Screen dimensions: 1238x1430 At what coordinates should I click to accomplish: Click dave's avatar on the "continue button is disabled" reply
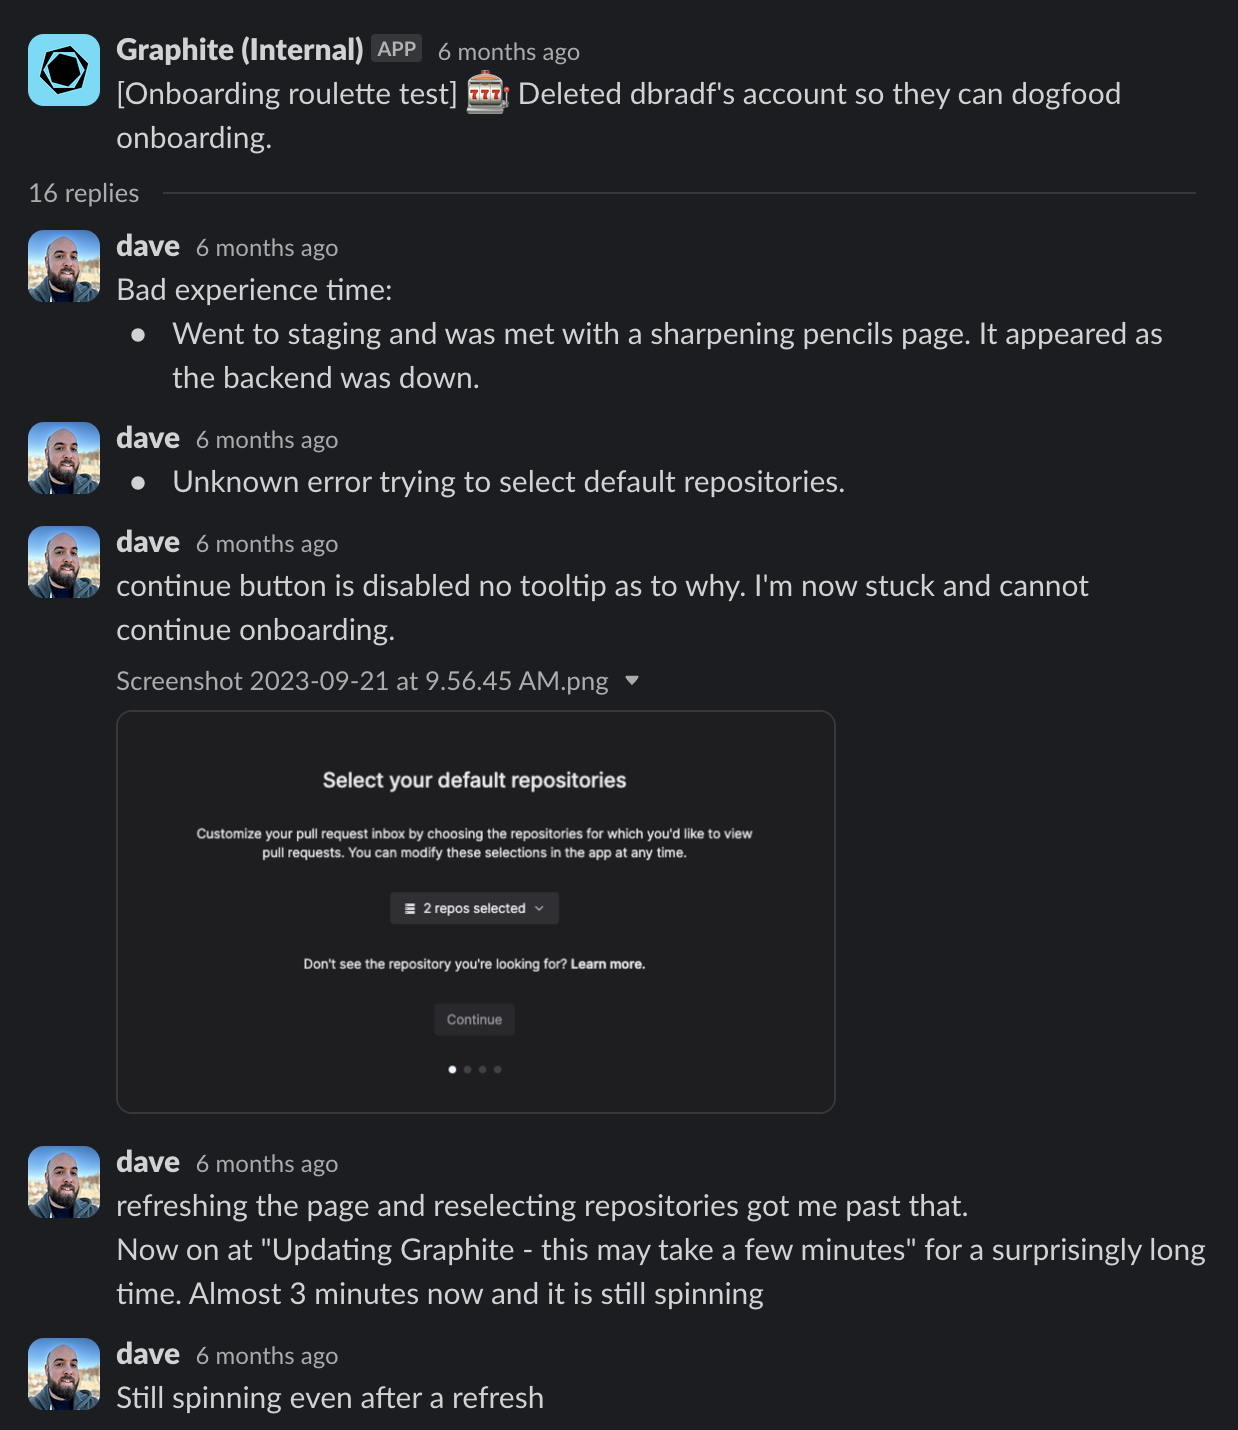[x=63, y=561]
